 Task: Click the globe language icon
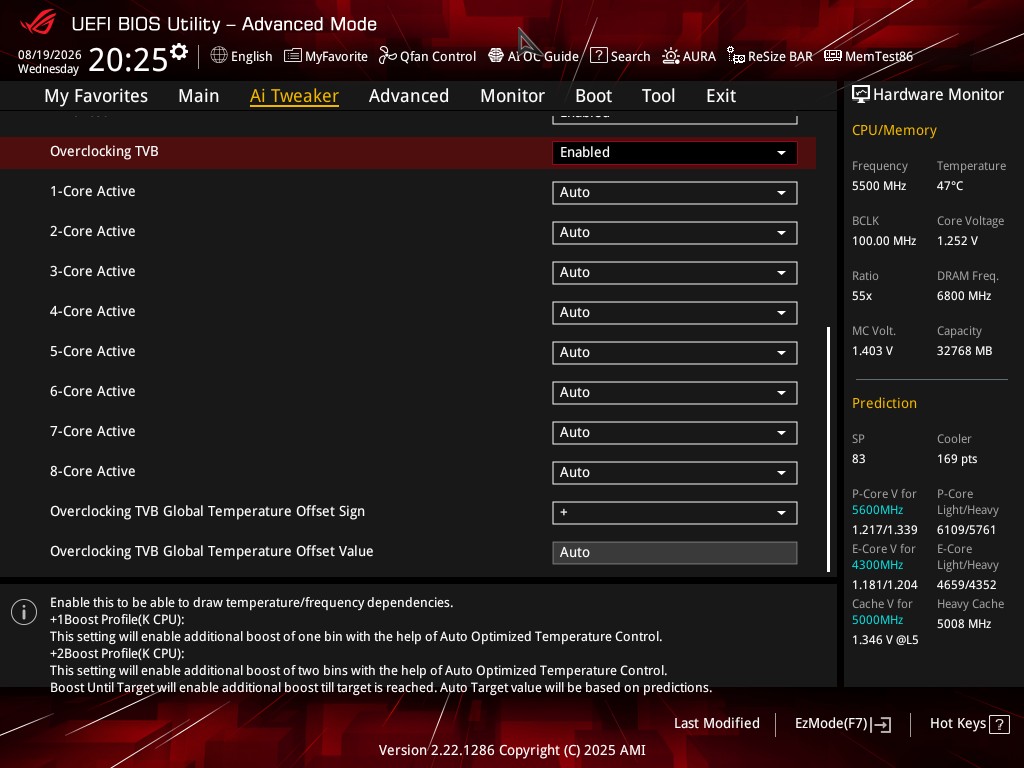[x=219, y=56]
